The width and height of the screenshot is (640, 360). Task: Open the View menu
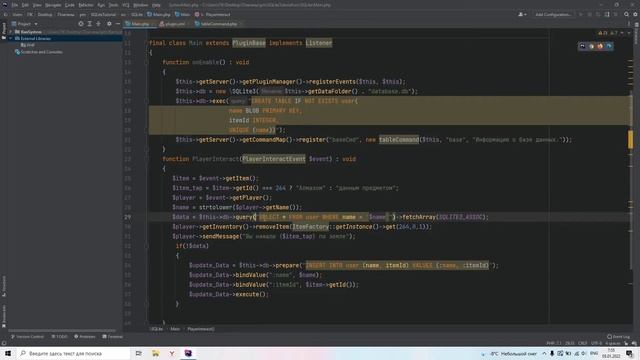[37, 5]
